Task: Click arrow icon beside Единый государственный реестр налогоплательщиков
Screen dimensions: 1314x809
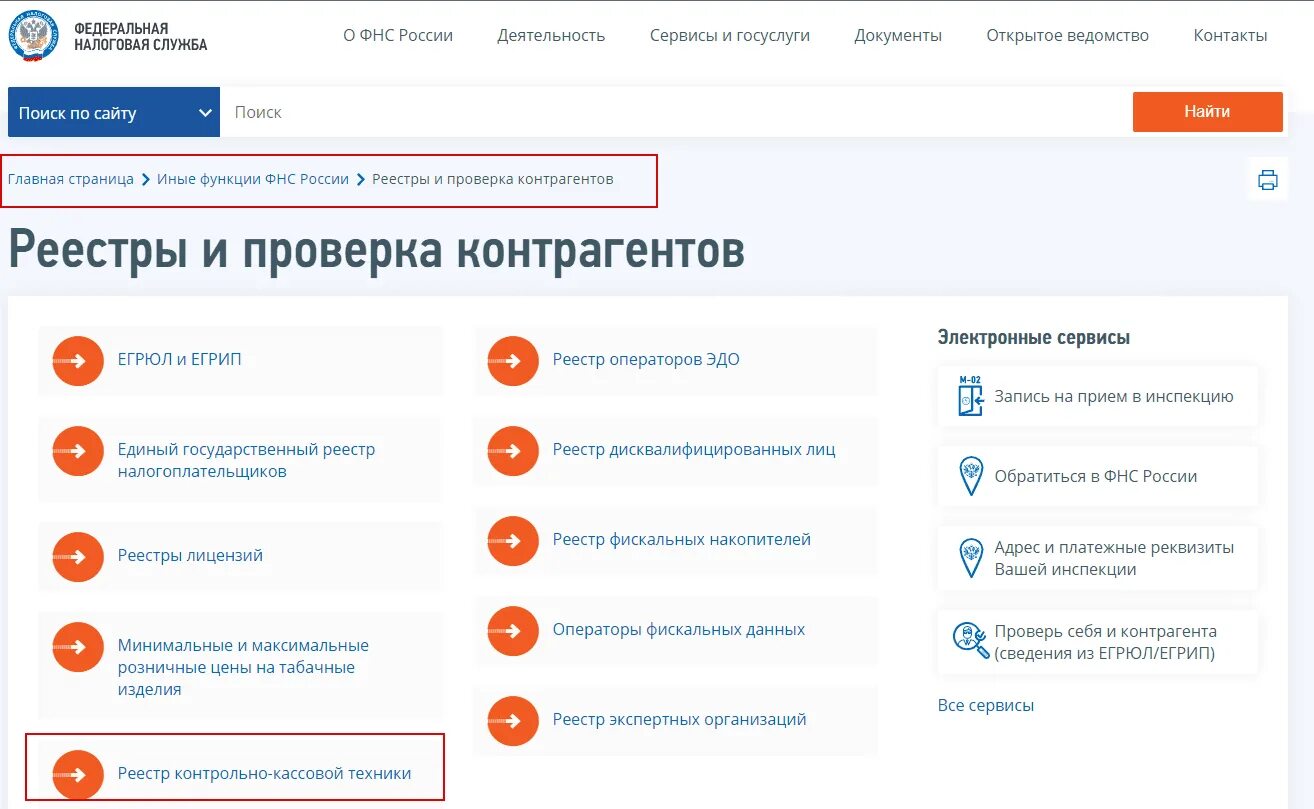Action: click(x=78, y=451)
